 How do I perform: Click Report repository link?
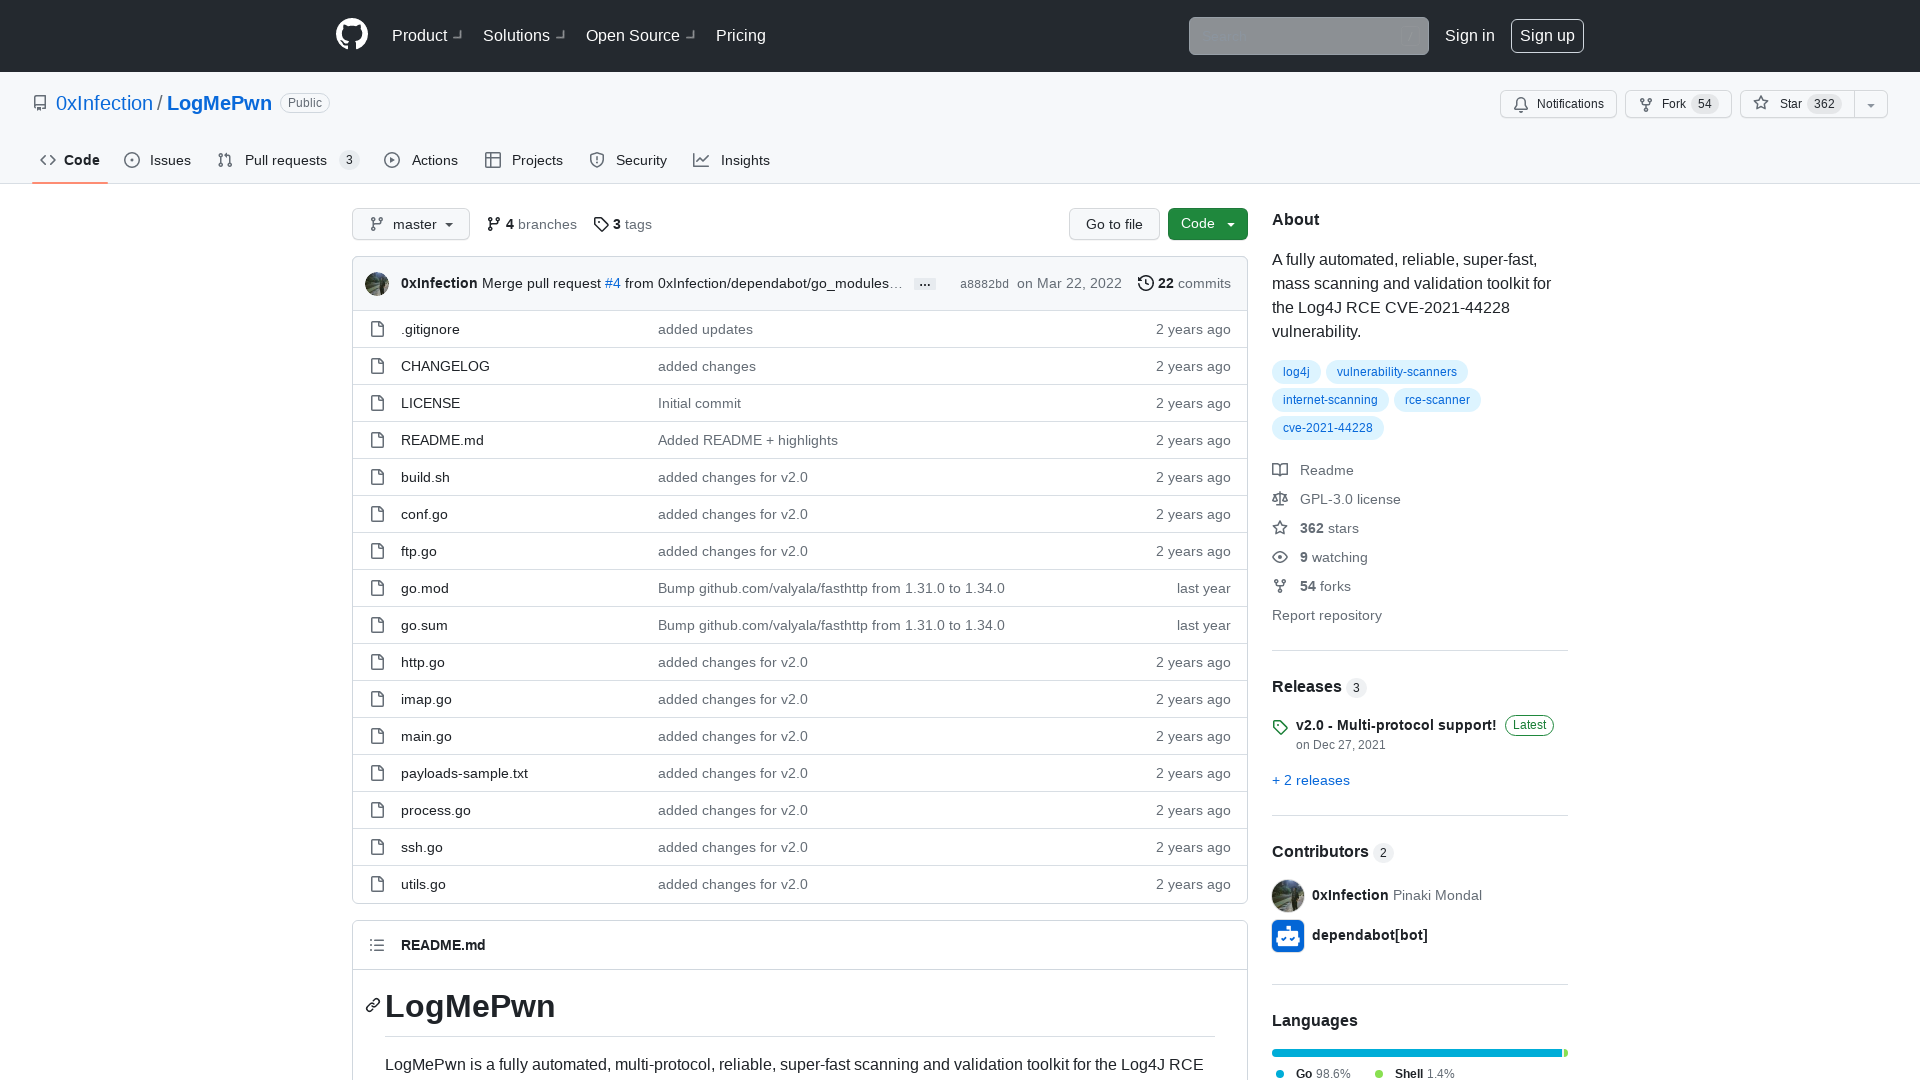[1327, 615]
